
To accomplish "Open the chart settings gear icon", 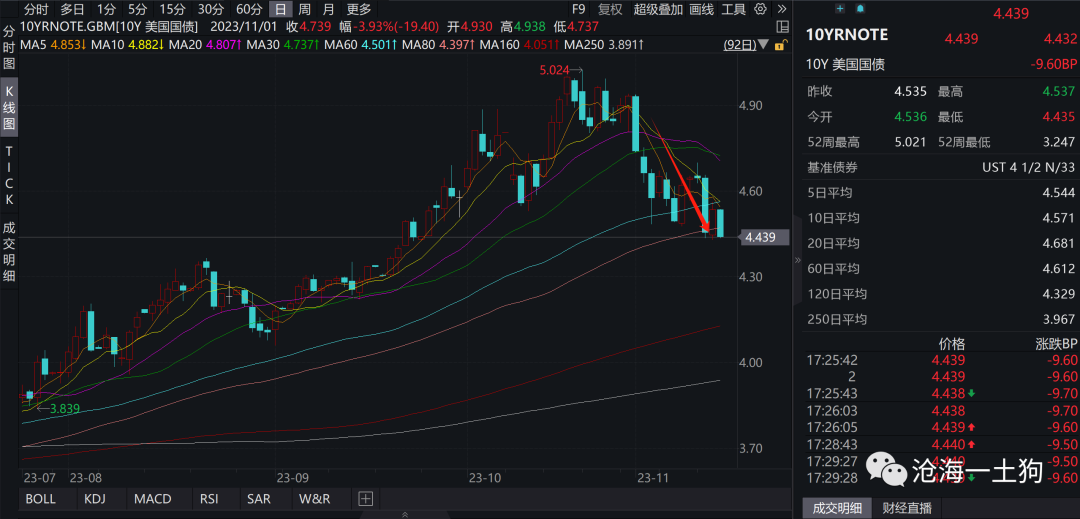I will [x=760, y=10].
